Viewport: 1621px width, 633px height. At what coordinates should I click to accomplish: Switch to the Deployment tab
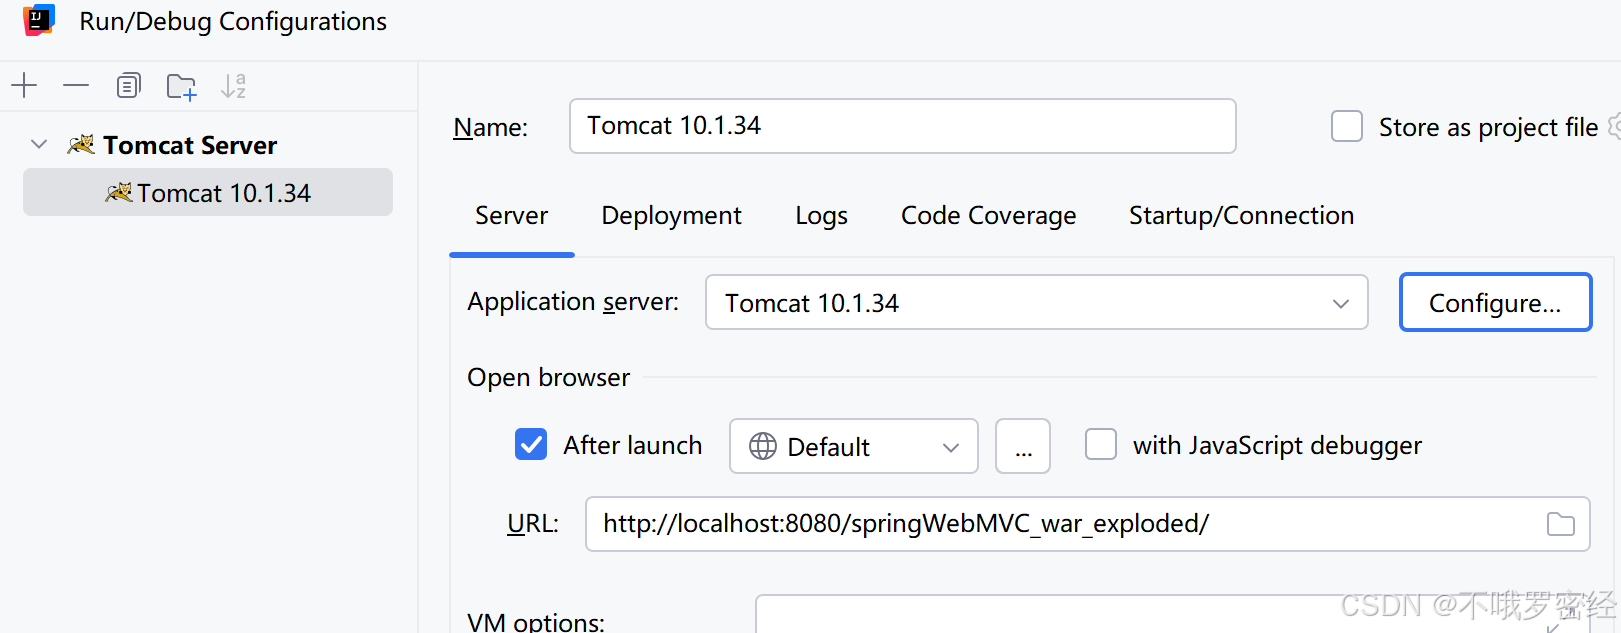[671, 216]
